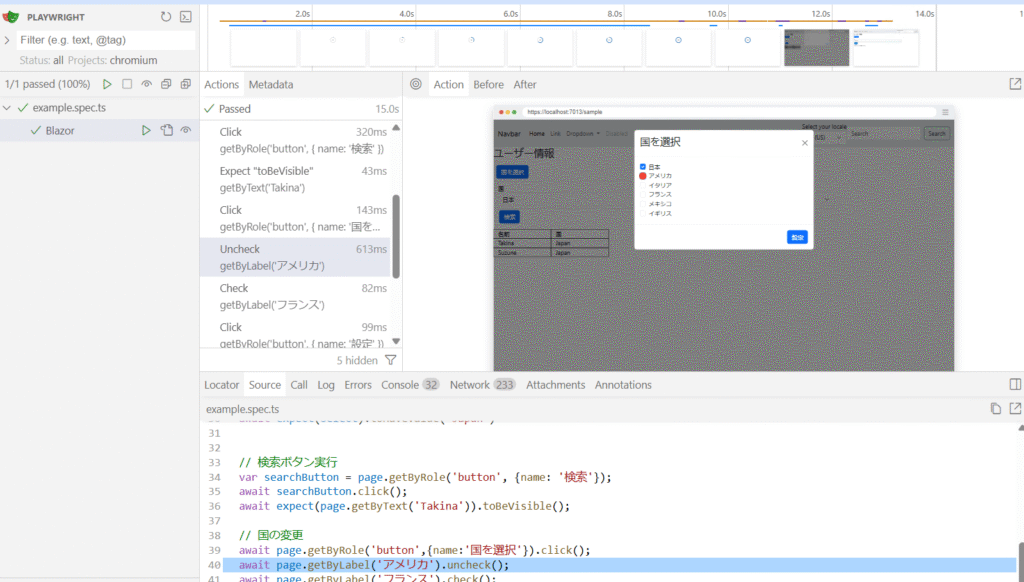
Task: Reload the Playwright test list
Action: [166, 17]
